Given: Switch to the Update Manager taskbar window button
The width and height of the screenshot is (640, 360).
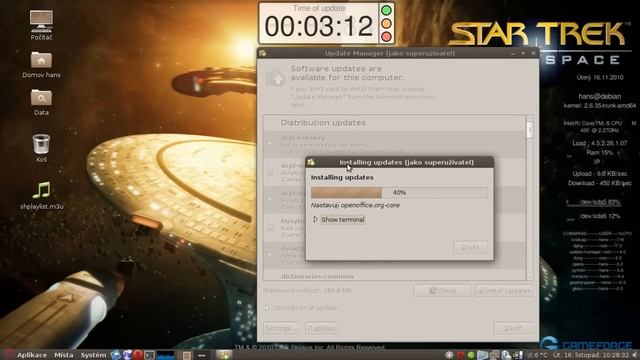Looking at the screenshot, I should 224,355.
